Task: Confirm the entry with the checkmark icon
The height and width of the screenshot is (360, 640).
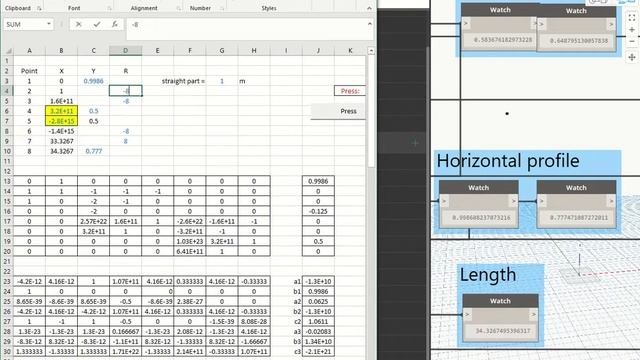Action: (97, 24)
